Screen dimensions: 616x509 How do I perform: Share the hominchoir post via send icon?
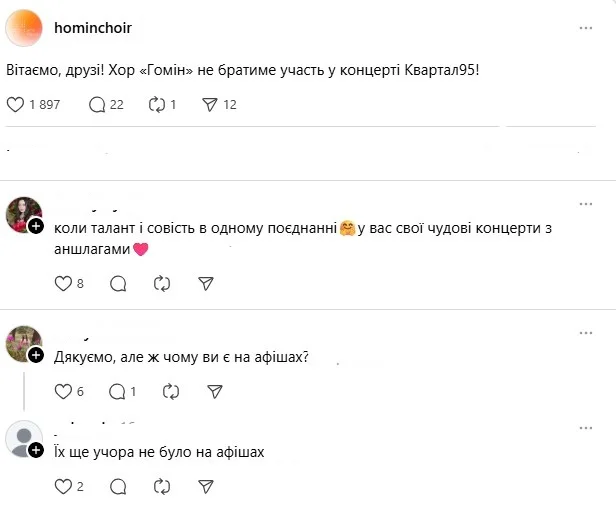coord(210,104)
